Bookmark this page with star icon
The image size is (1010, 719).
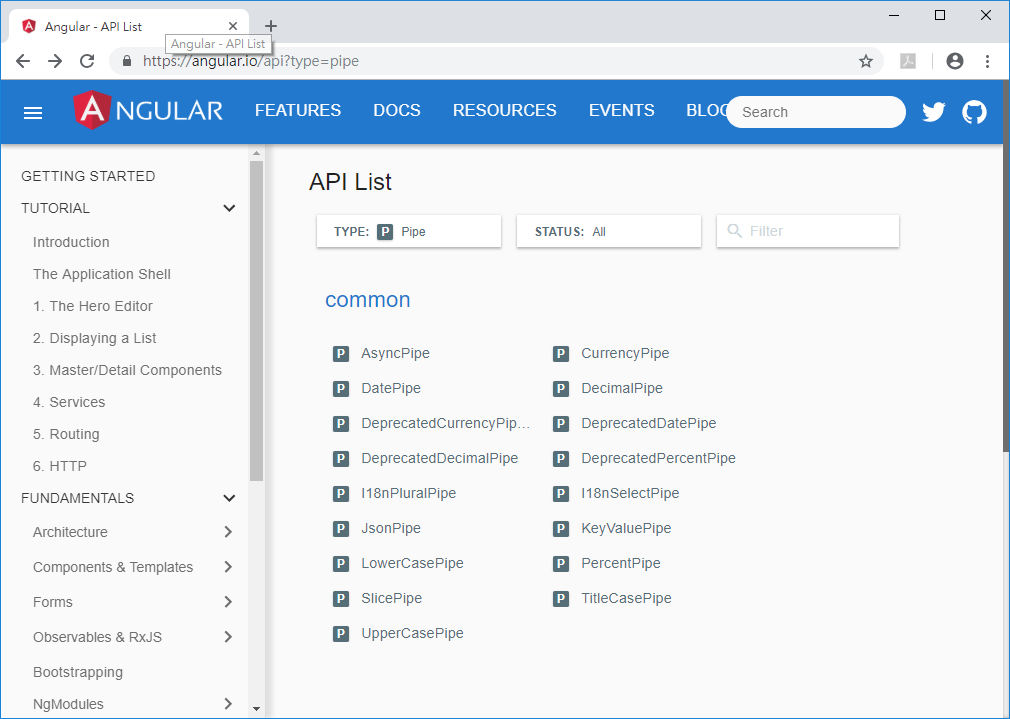coord(866,61)
